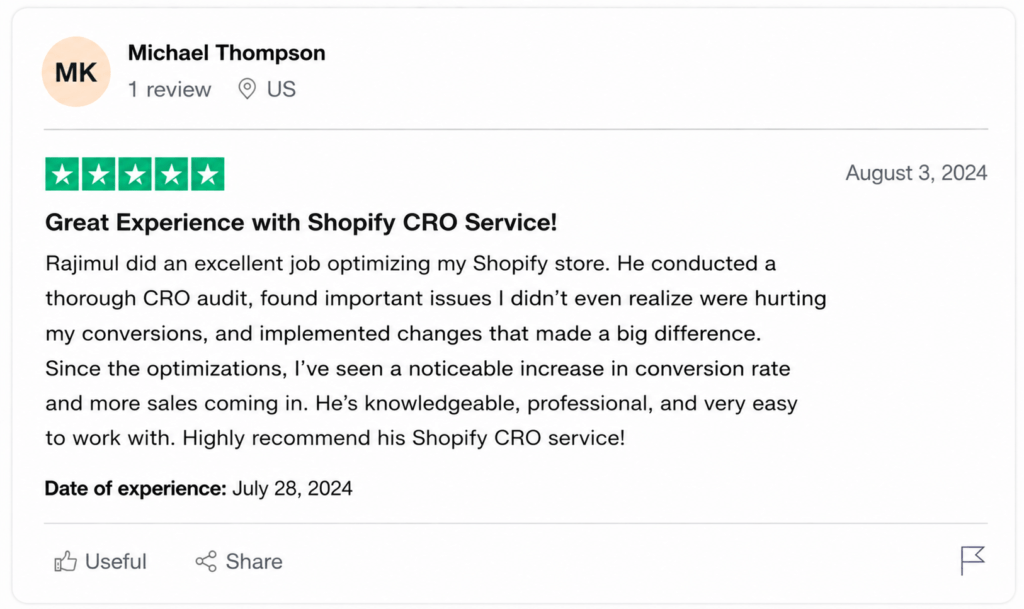
Task: Open Michael Thompson's reviewer profile
Action: [x=227, y=53]
